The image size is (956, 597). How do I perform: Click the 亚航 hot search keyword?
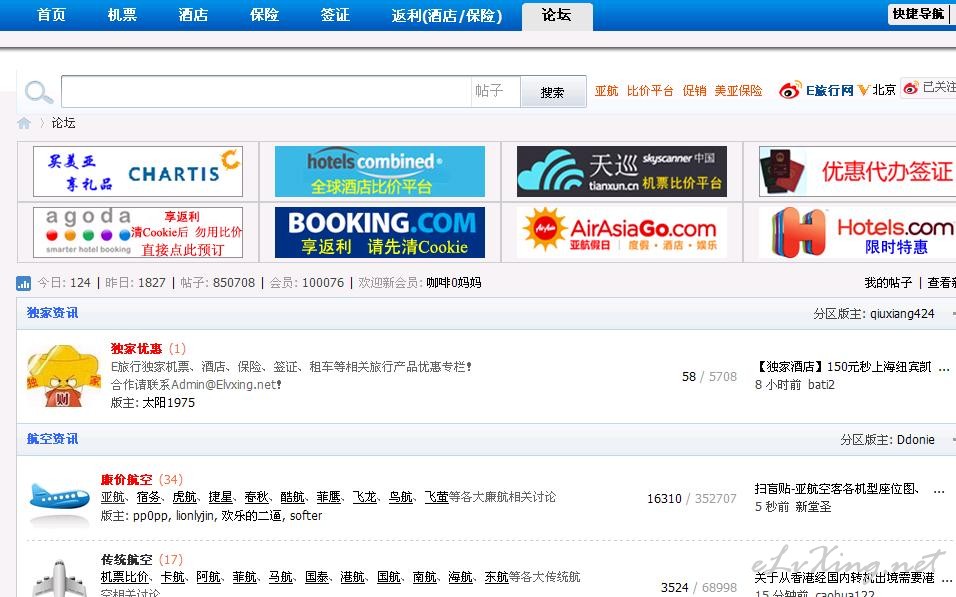pos(606,91)
